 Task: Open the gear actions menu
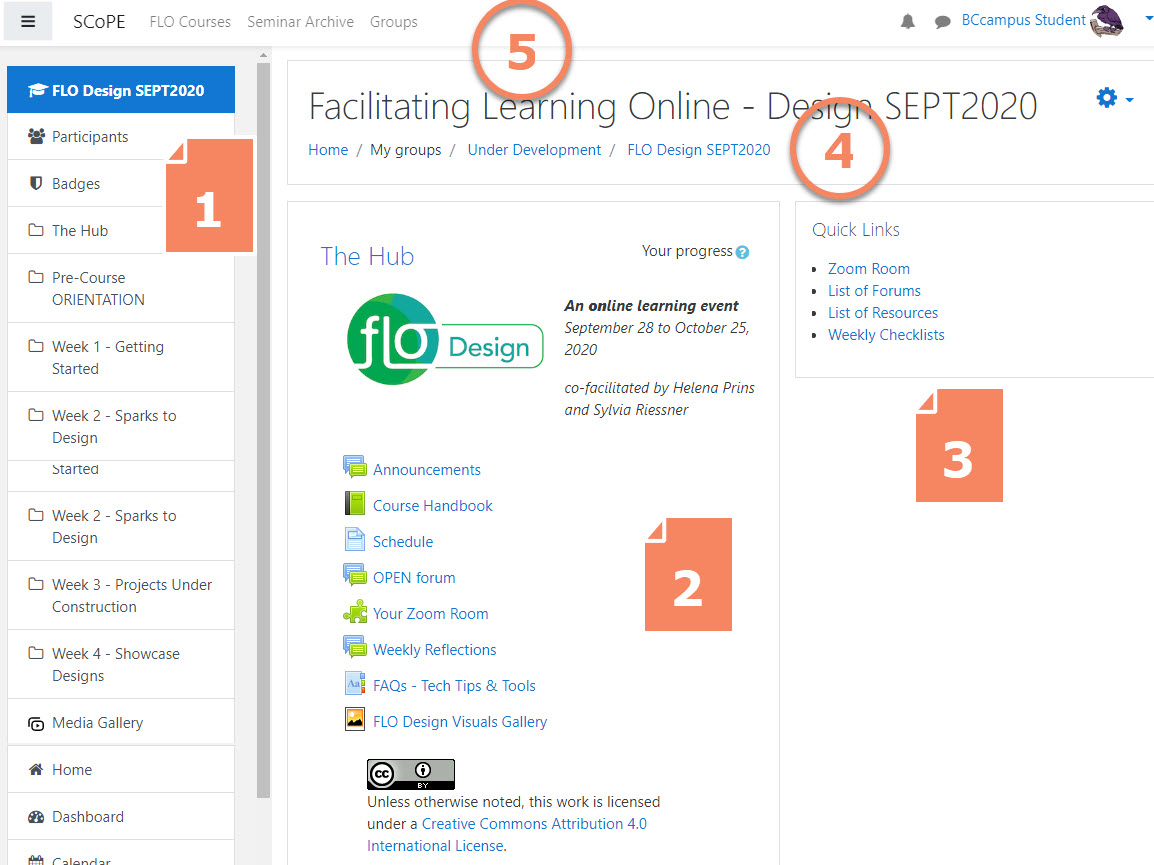[1114, 98]
